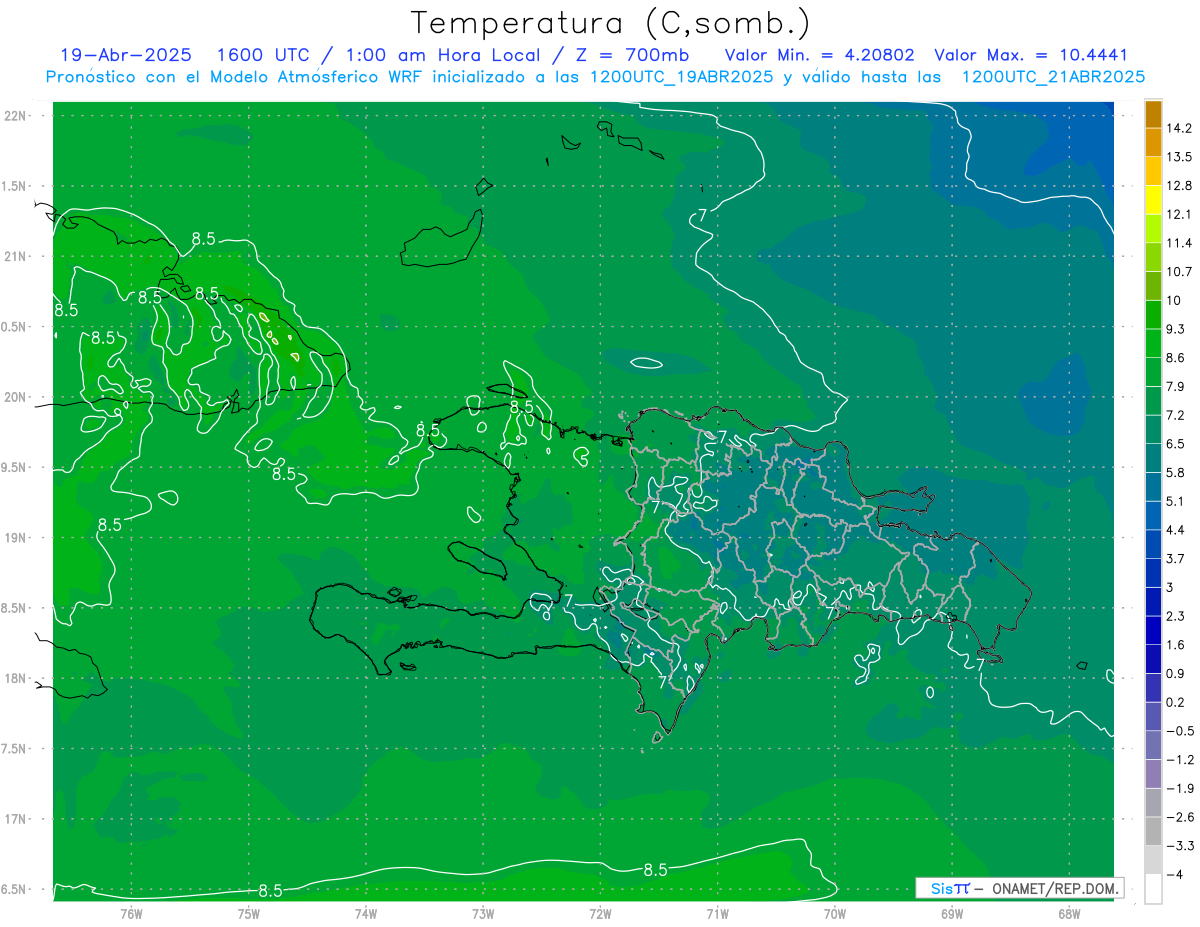Click legend value "0.9"

(1176, 673)
